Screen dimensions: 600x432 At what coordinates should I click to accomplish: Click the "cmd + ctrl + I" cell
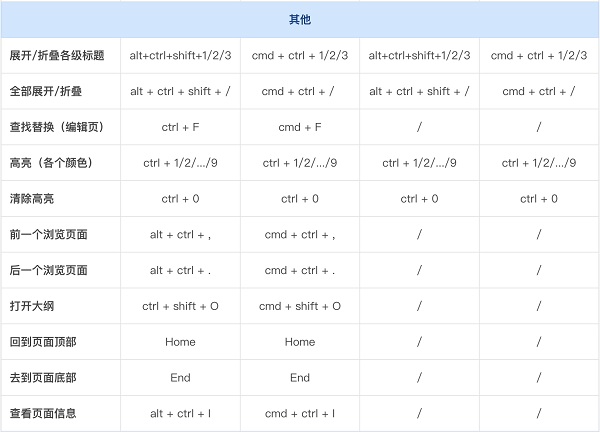(x=300, y=413)
